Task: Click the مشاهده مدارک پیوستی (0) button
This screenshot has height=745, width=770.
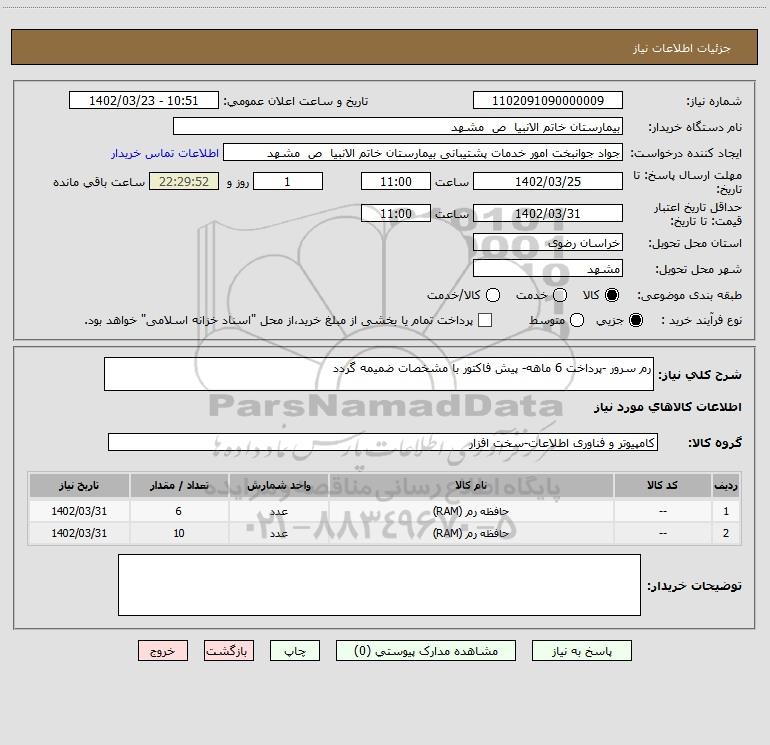Action: [x=426, y=651]
